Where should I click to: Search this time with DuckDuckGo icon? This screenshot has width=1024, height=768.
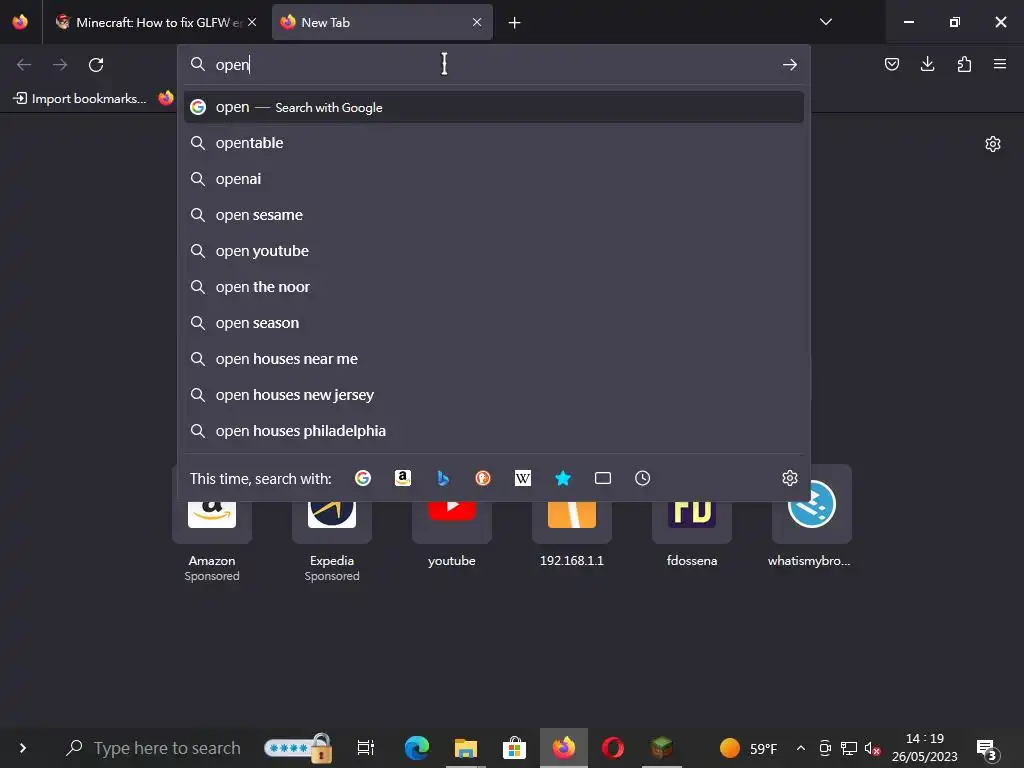(483, 478)
